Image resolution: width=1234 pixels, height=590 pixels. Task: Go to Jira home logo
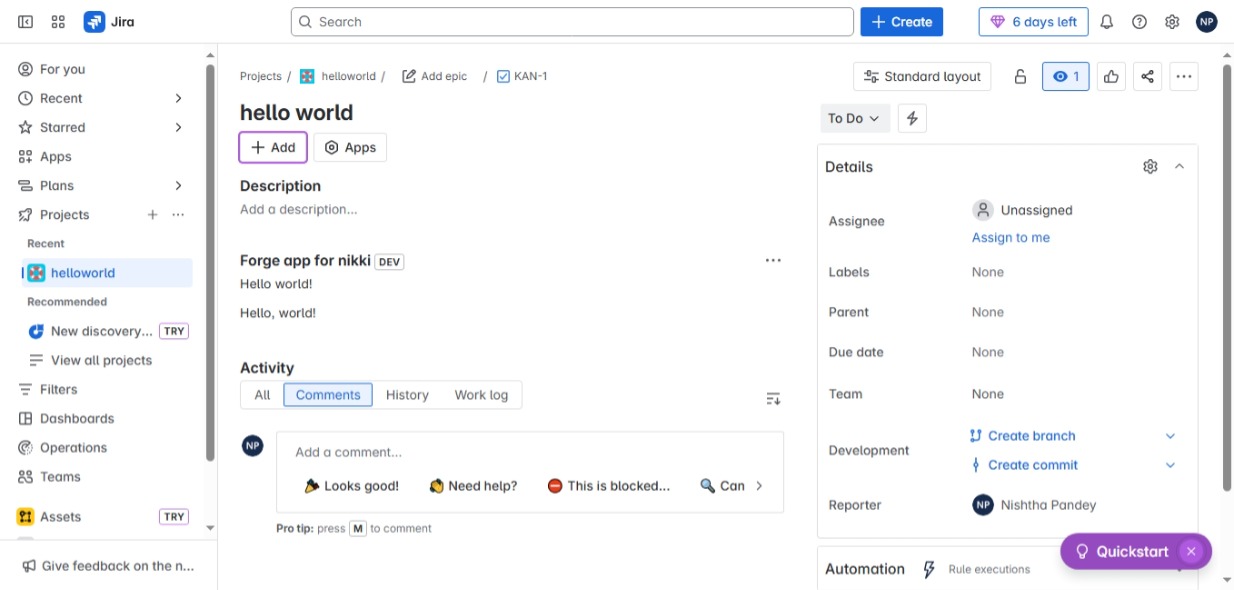[110, 22]
